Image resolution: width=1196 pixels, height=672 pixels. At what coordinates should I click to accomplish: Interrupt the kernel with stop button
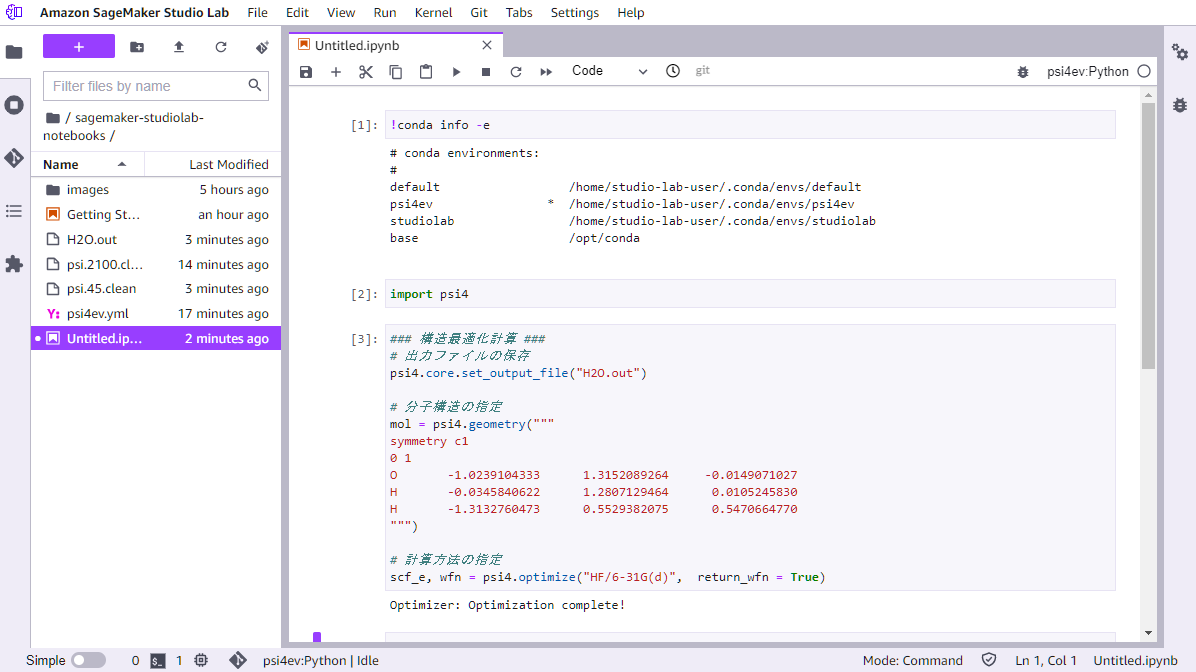click(486, 72)
